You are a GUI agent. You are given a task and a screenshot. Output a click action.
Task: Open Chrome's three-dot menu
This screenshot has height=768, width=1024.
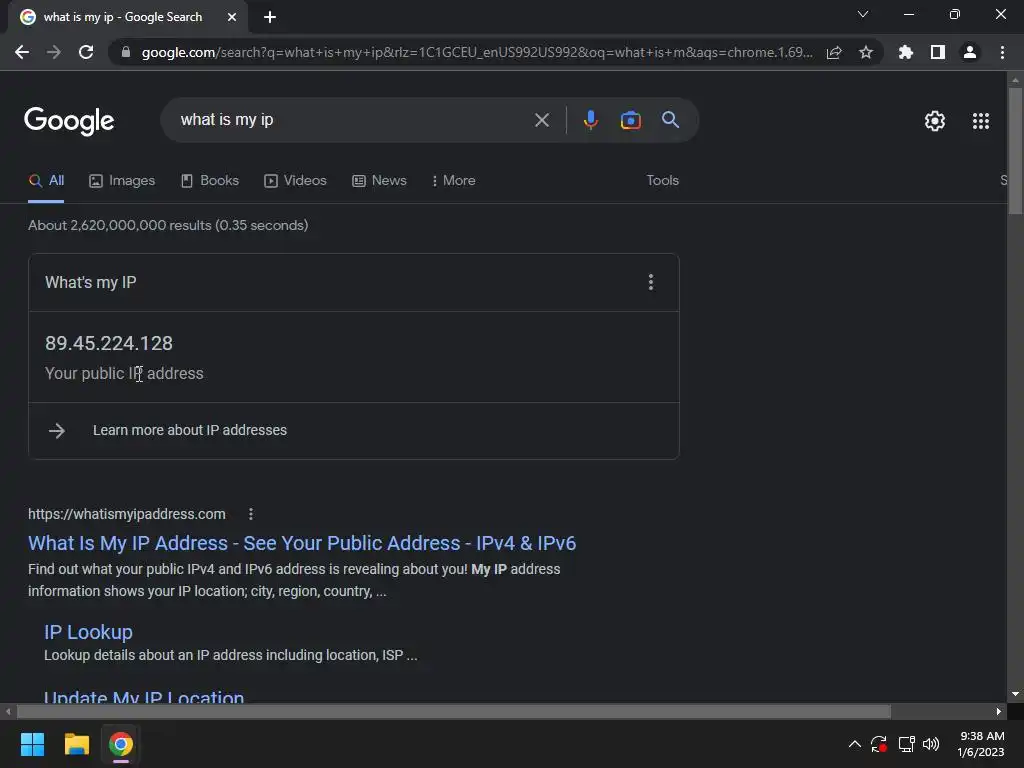point(1002,52)
